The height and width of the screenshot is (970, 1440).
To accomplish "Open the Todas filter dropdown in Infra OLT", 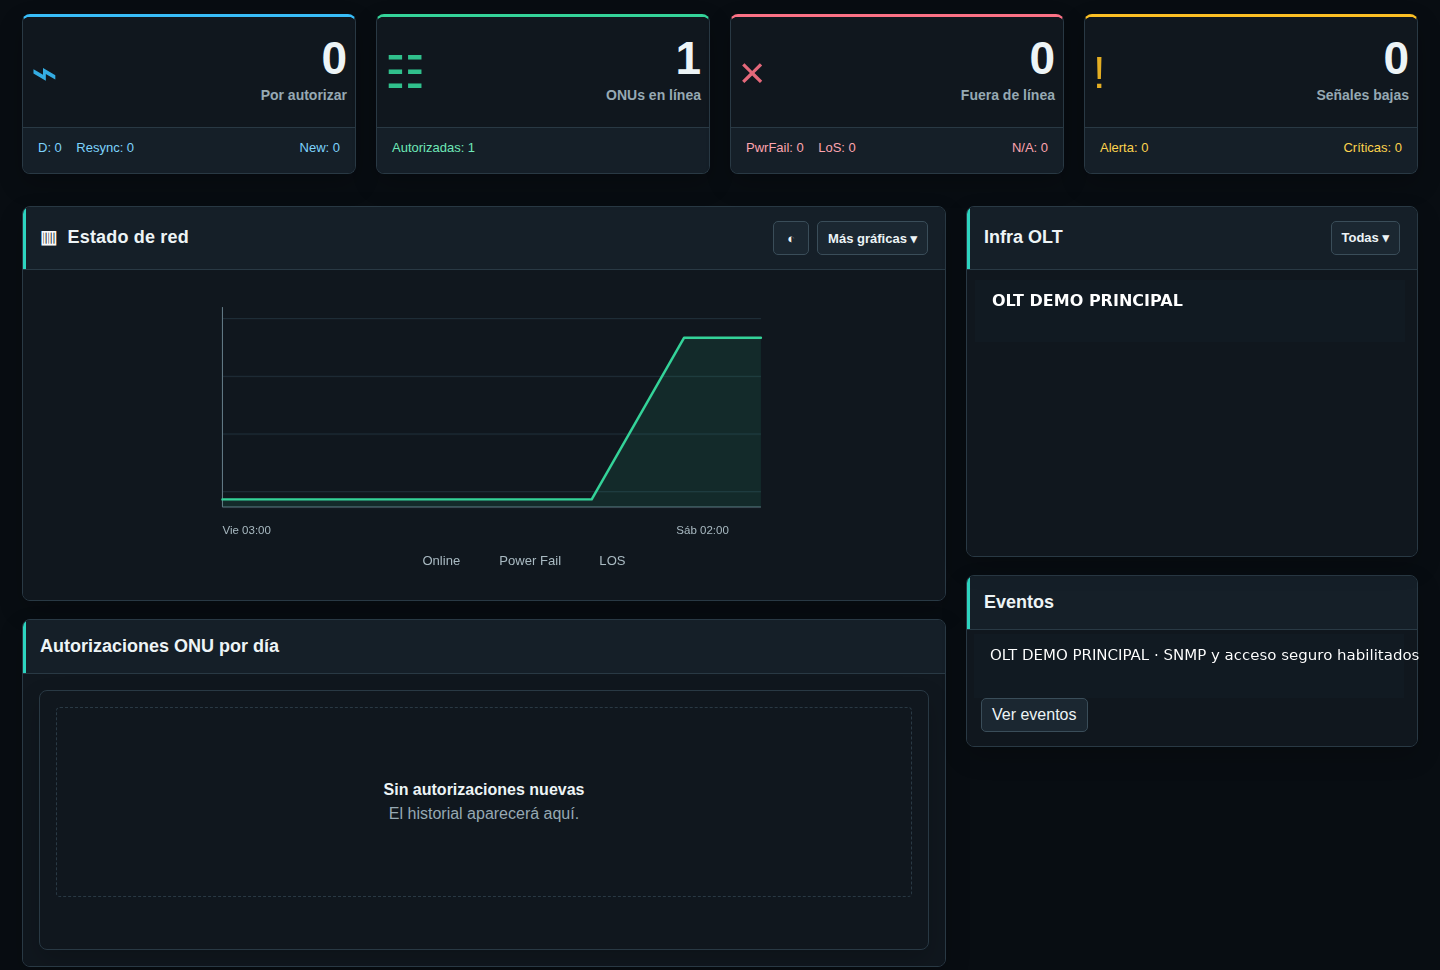I will (1365, 238).
